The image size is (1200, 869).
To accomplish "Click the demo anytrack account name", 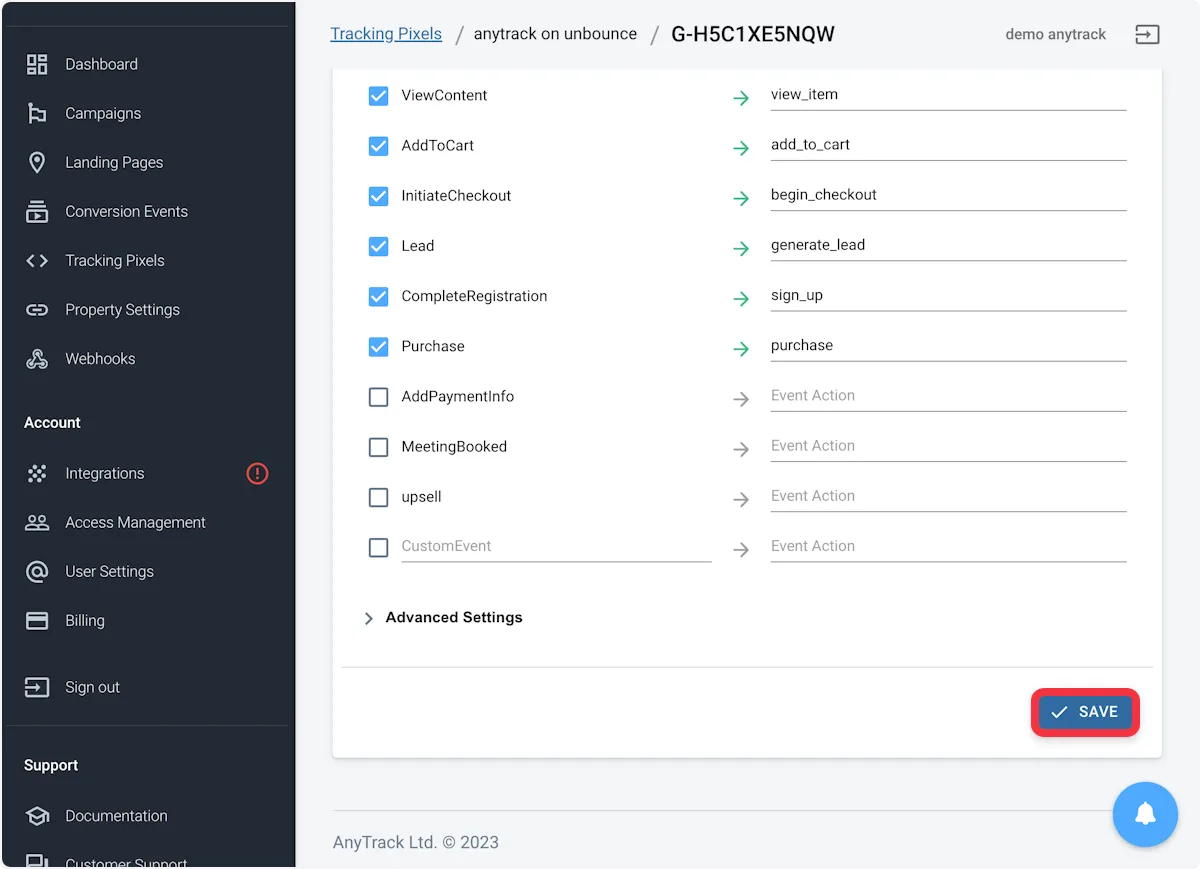I will pyautogui.click(x=1055, y=34).
